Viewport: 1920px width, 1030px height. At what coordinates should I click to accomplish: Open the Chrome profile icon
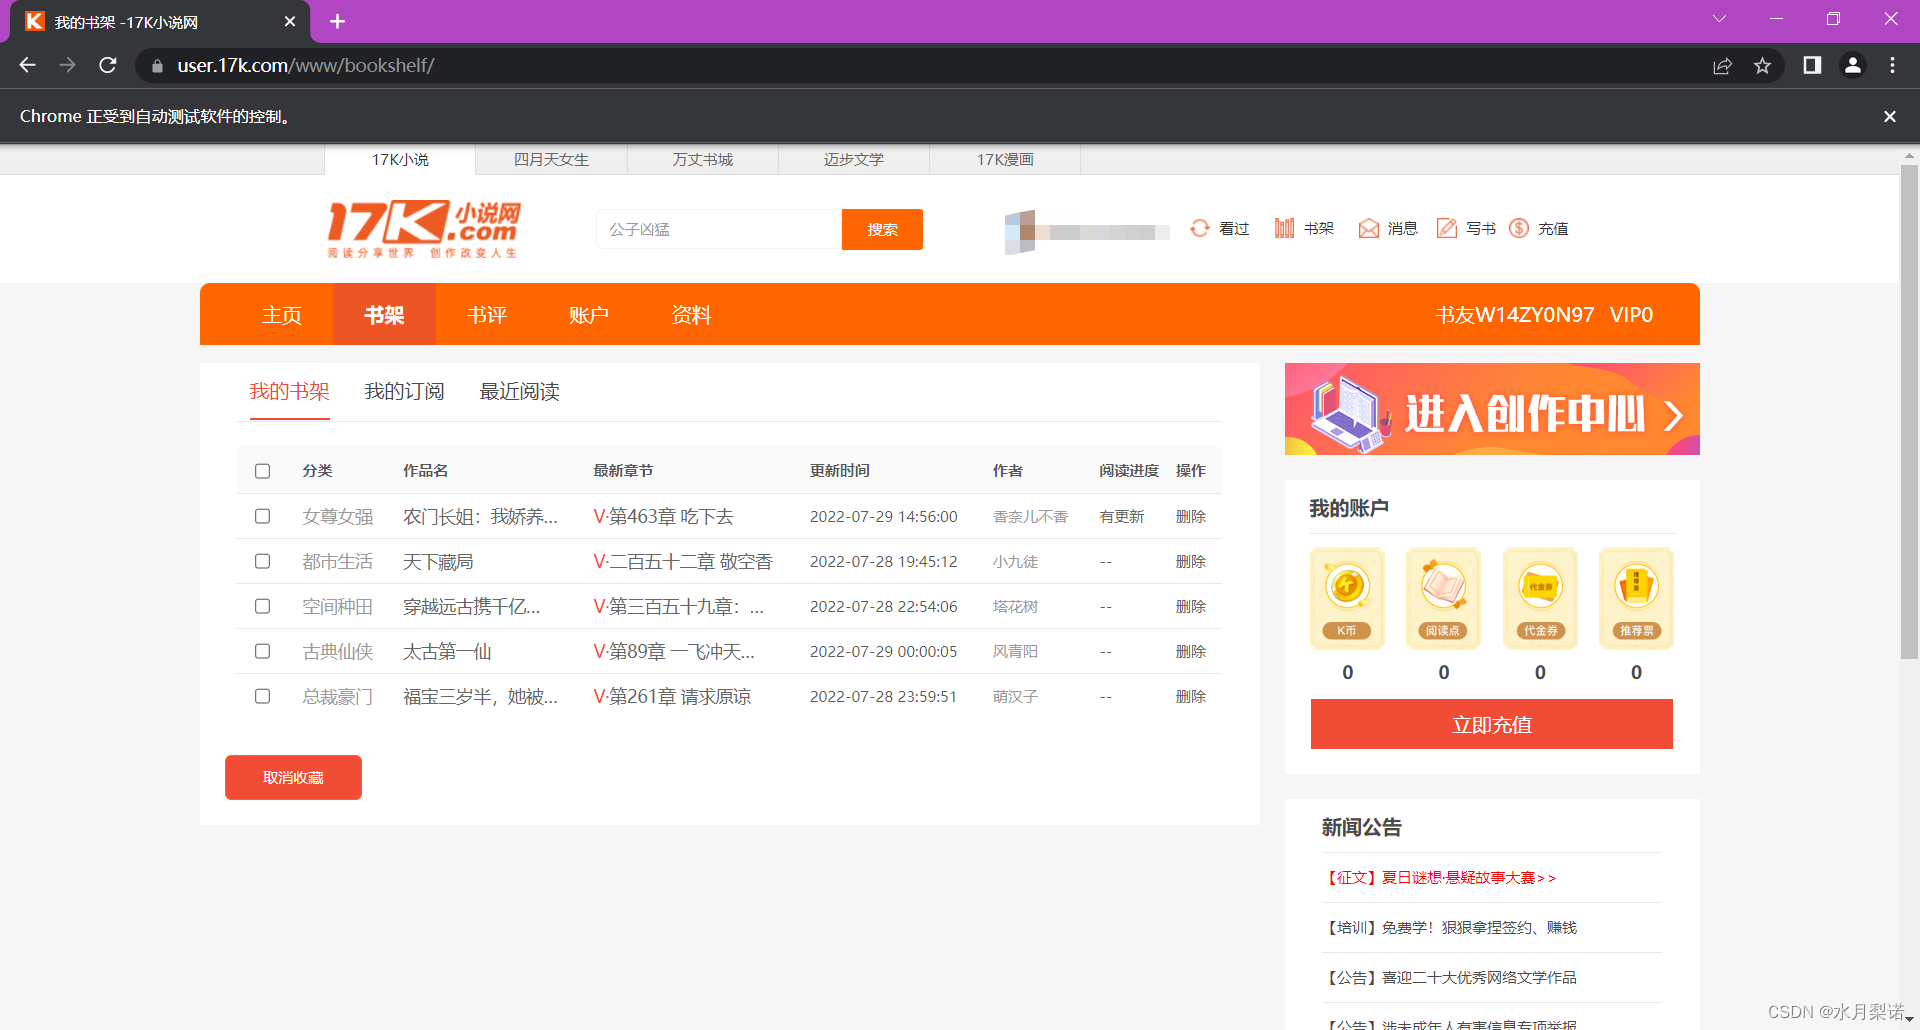pos(1853,65)
